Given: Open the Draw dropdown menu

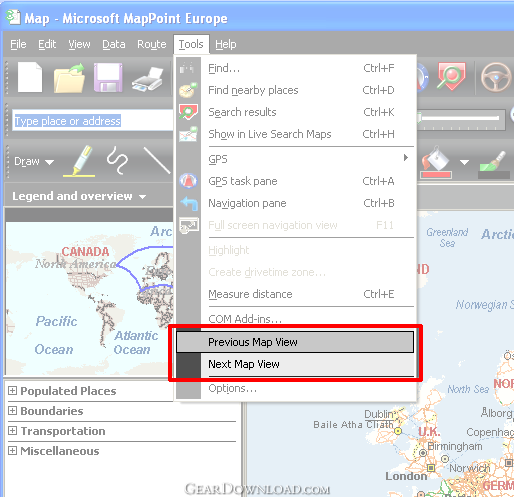Looking at the screenshot, I should coord(34,161).
